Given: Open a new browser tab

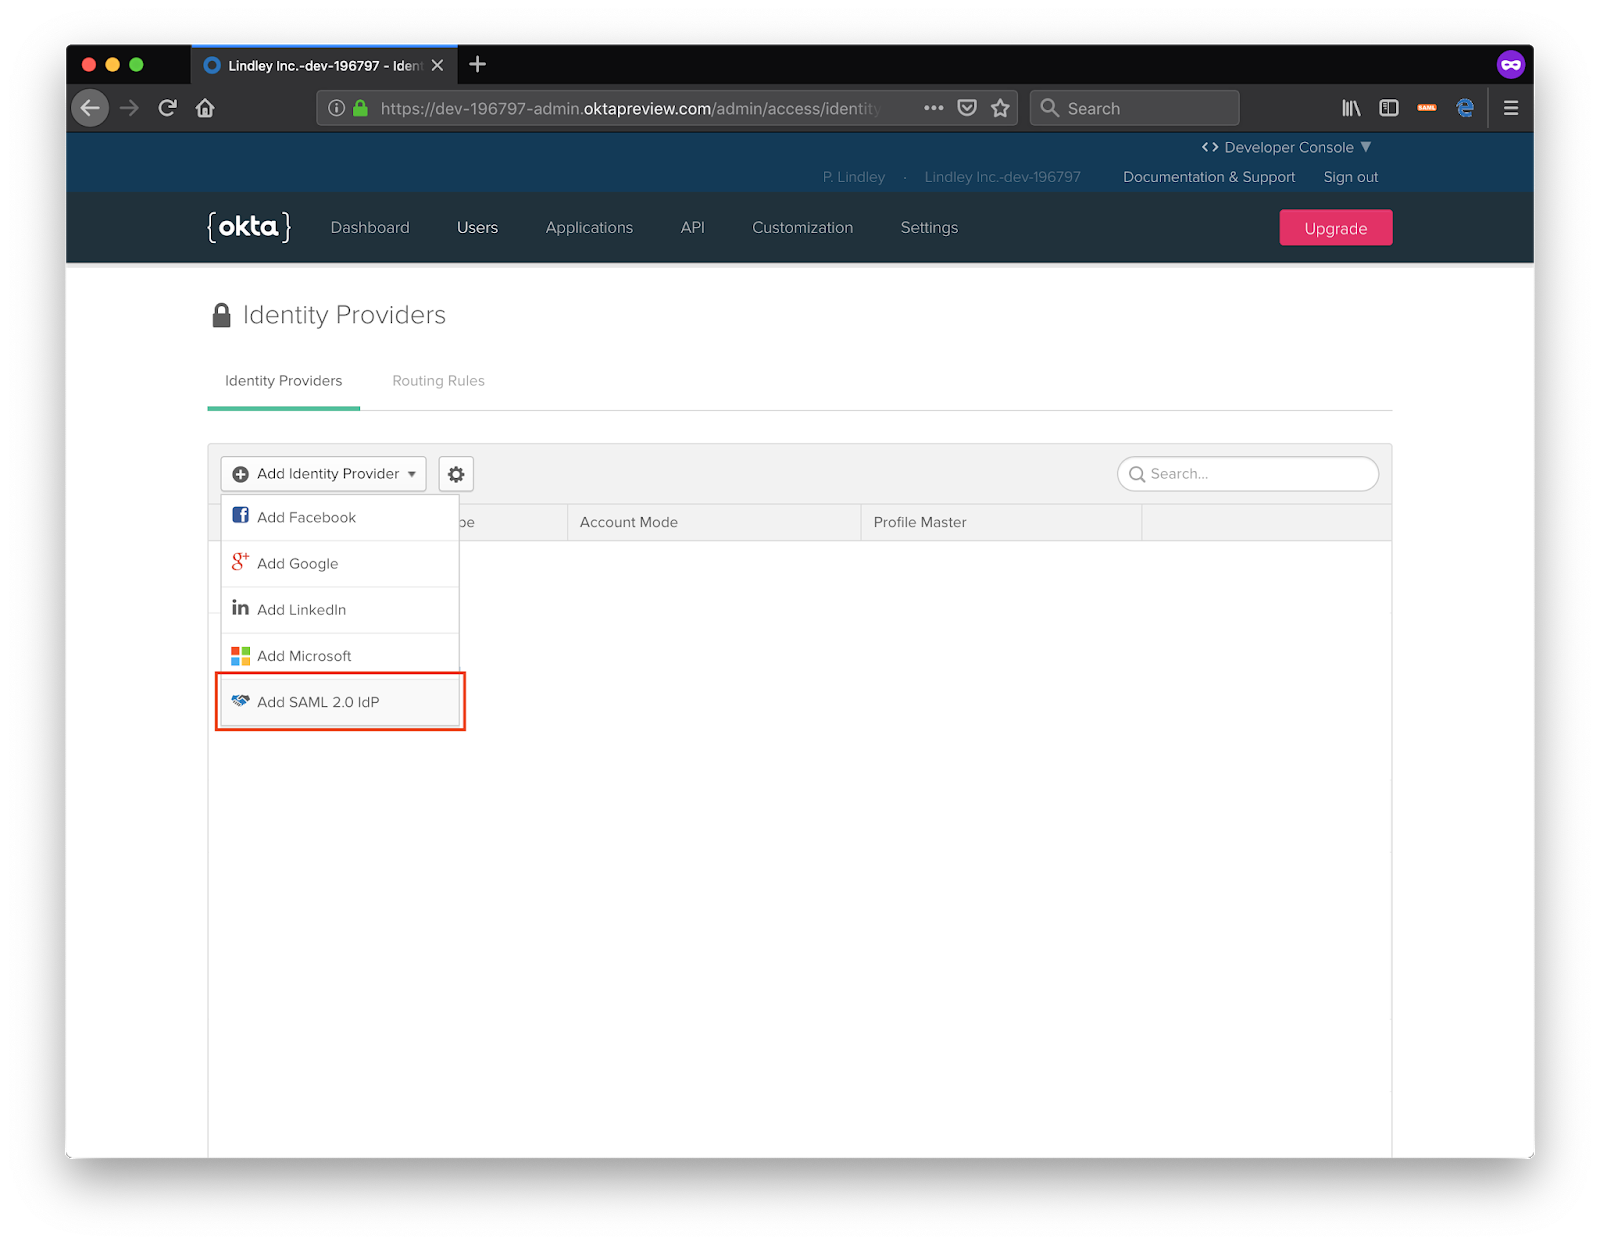Looking at the screenshot, I should point(478,65).
